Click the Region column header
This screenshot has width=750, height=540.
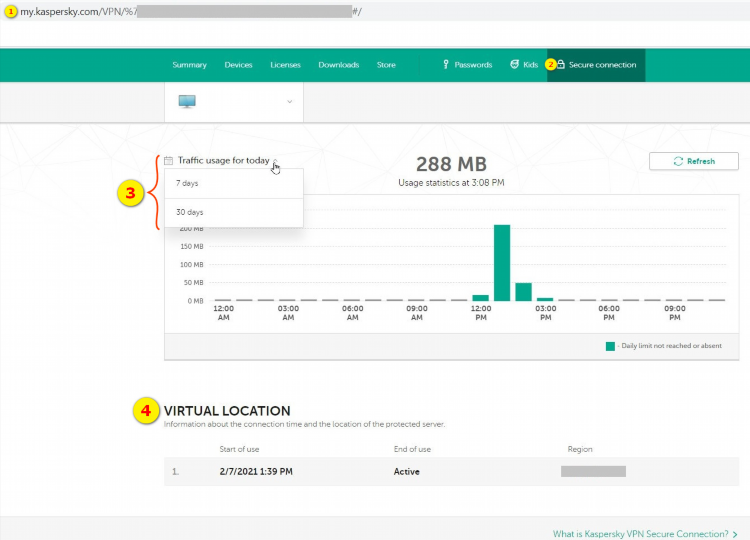coord(580,449)
